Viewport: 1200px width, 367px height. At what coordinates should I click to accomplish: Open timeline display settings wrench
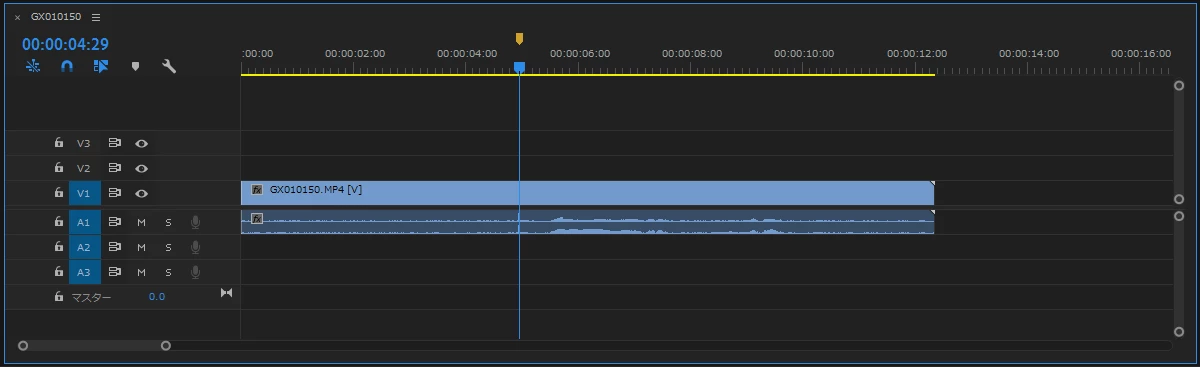click(x=169, y=67)
